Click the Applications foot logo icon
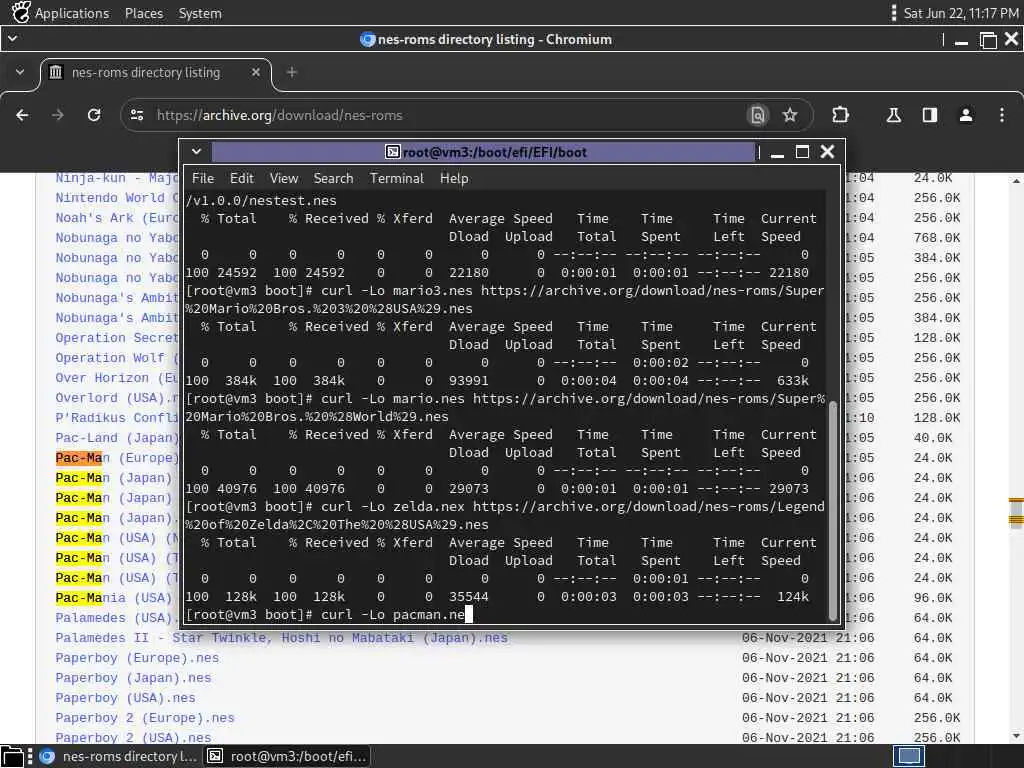Screen dimensions: 1024x768 pyautogui.click(x=21, y=12)
